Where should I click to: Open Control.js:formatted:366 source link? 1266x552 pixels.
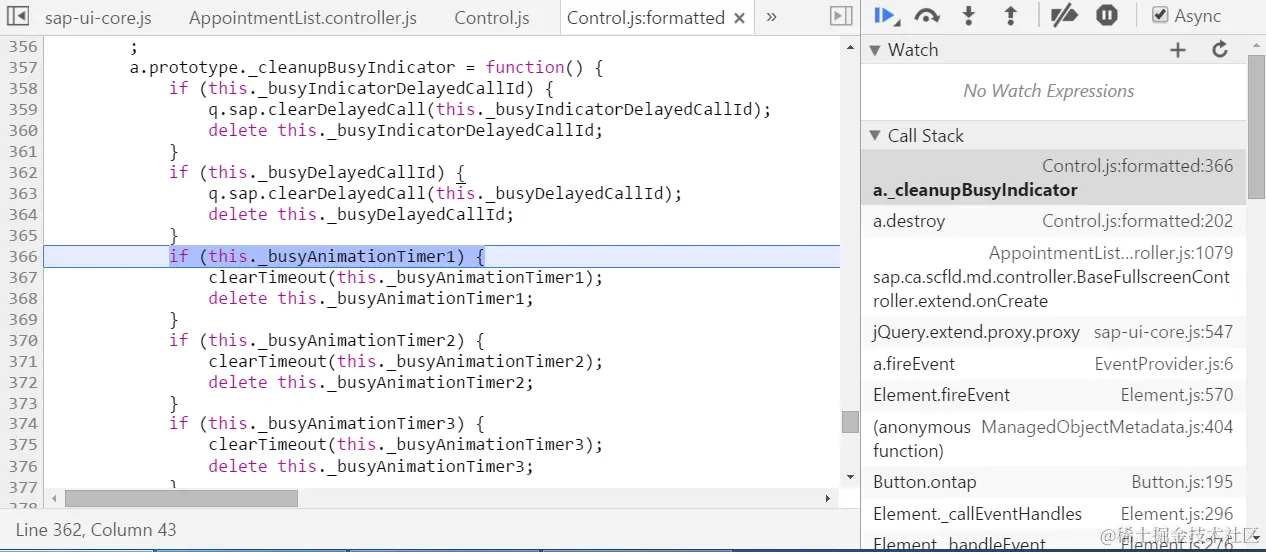1137,166
